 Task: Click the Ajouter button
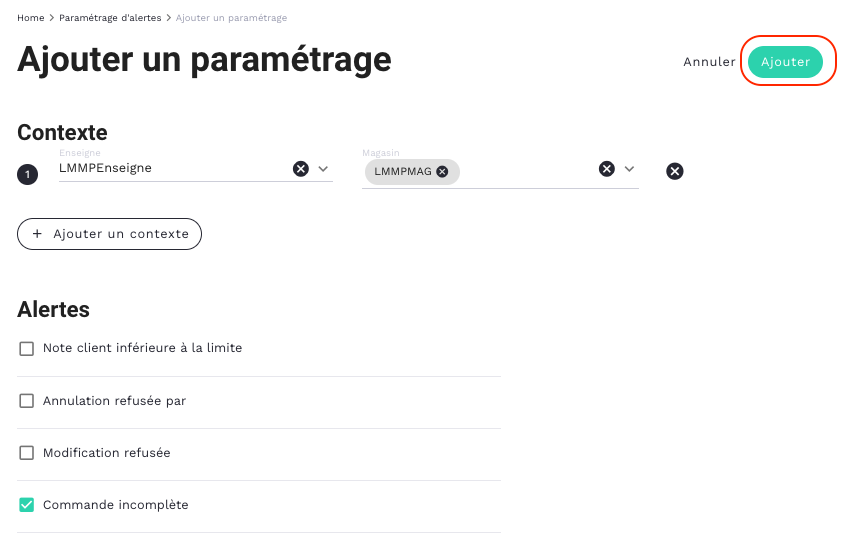[x=785, y=61]
